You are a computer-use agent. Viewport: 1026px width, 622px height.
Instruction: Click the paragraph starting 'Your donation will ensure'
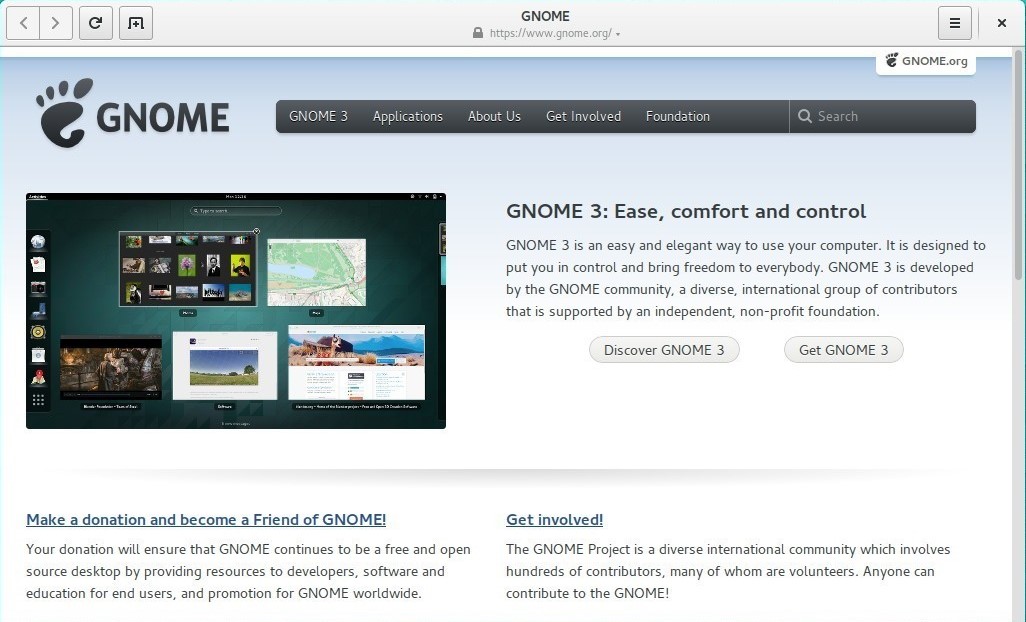point(248,572)
